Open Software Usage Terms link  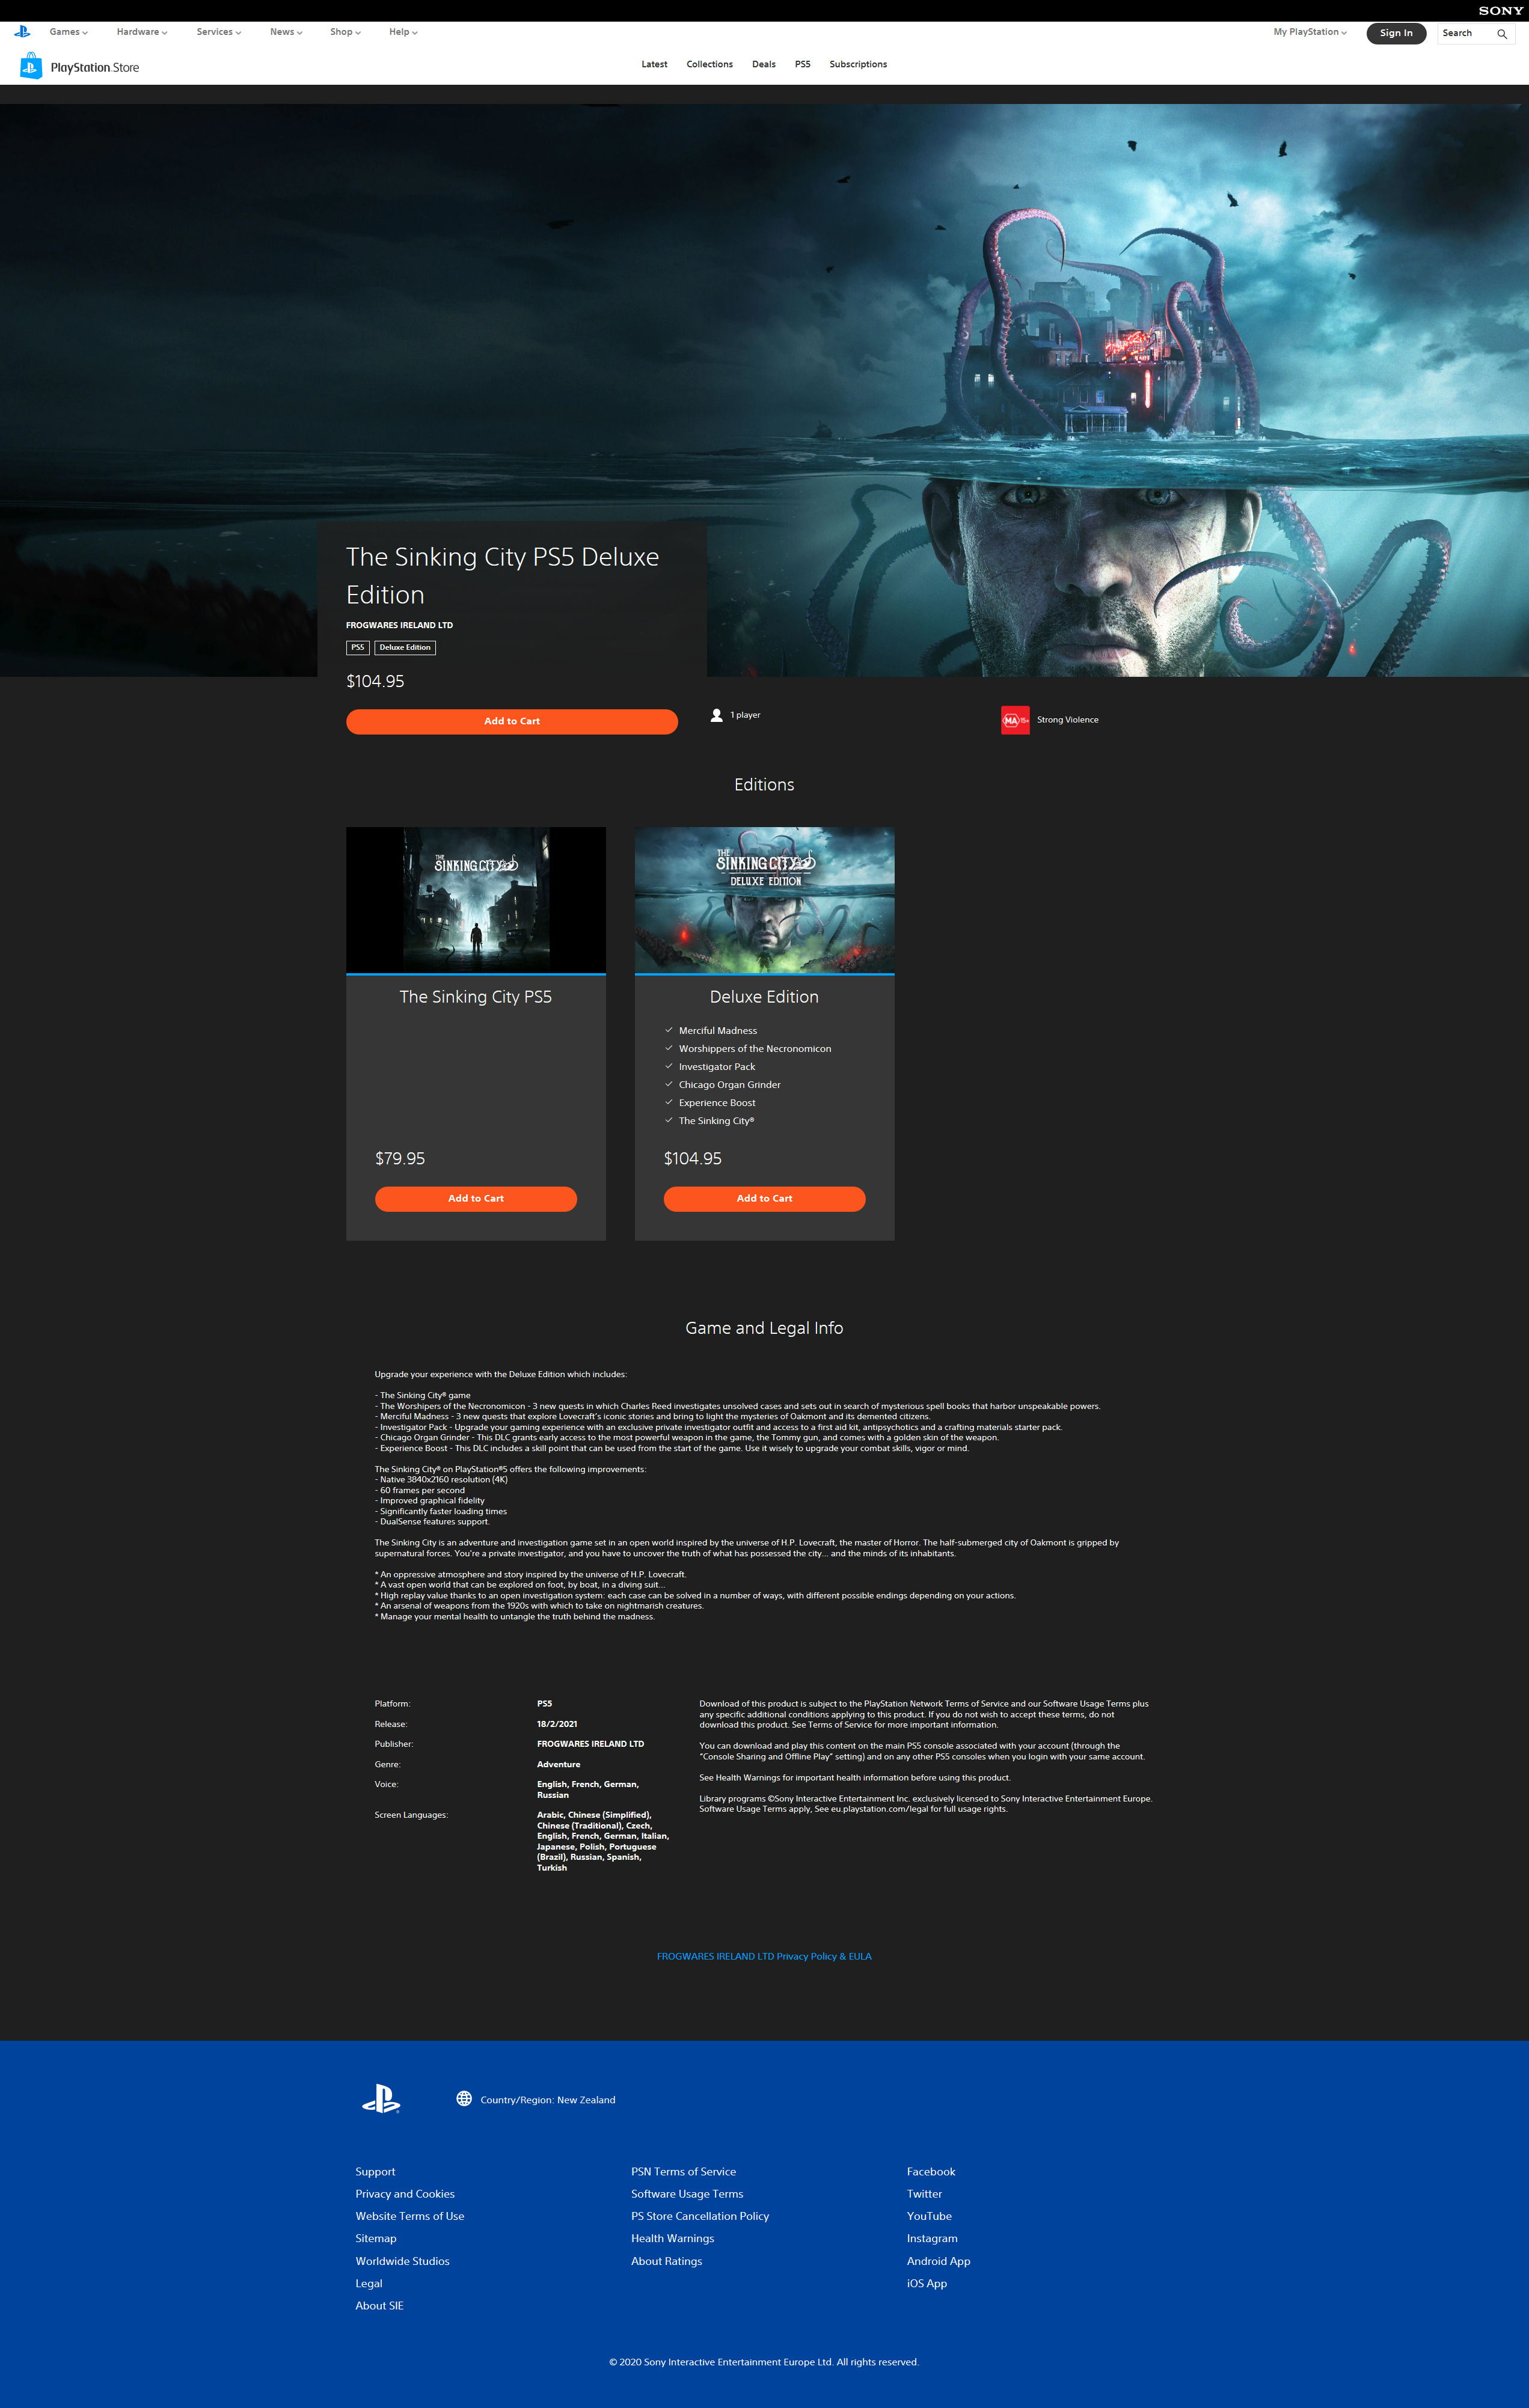[x=687, y=2193]
